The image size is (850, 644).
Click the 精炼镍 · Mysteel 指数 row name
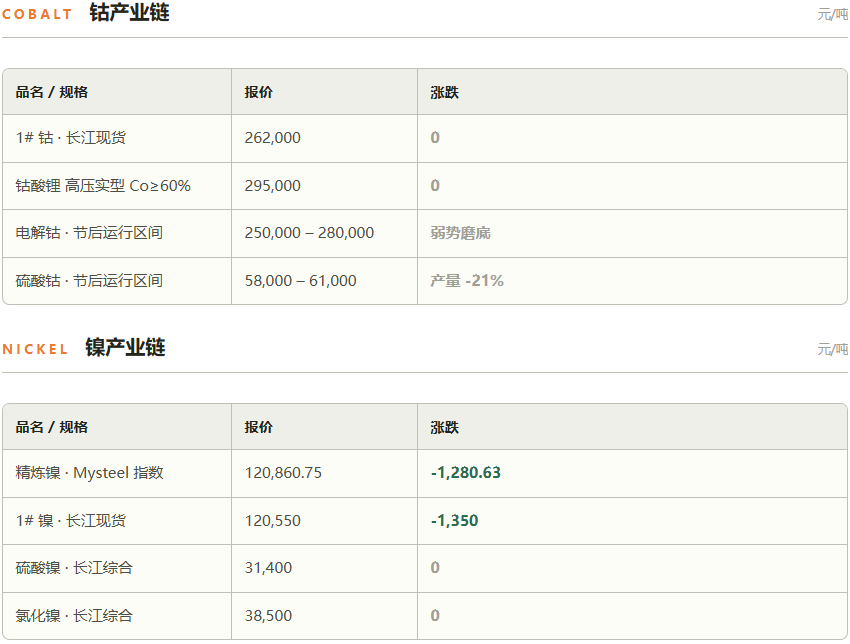click(89, 473)
